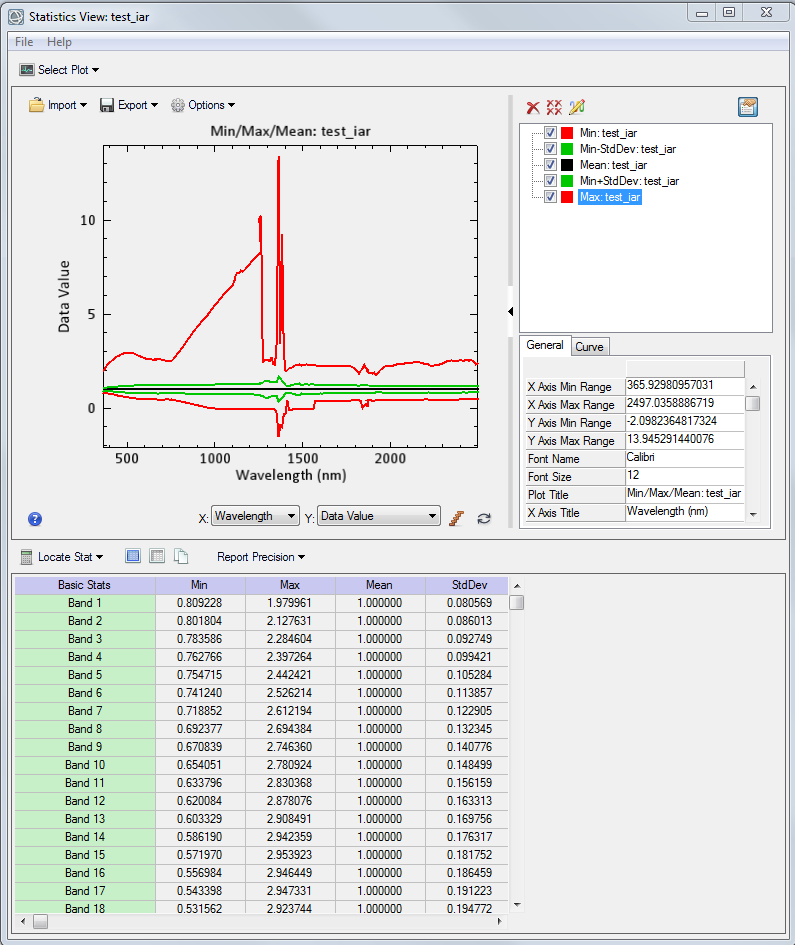
Task: Click the red X remove curve icon
Action: (533, 107)
